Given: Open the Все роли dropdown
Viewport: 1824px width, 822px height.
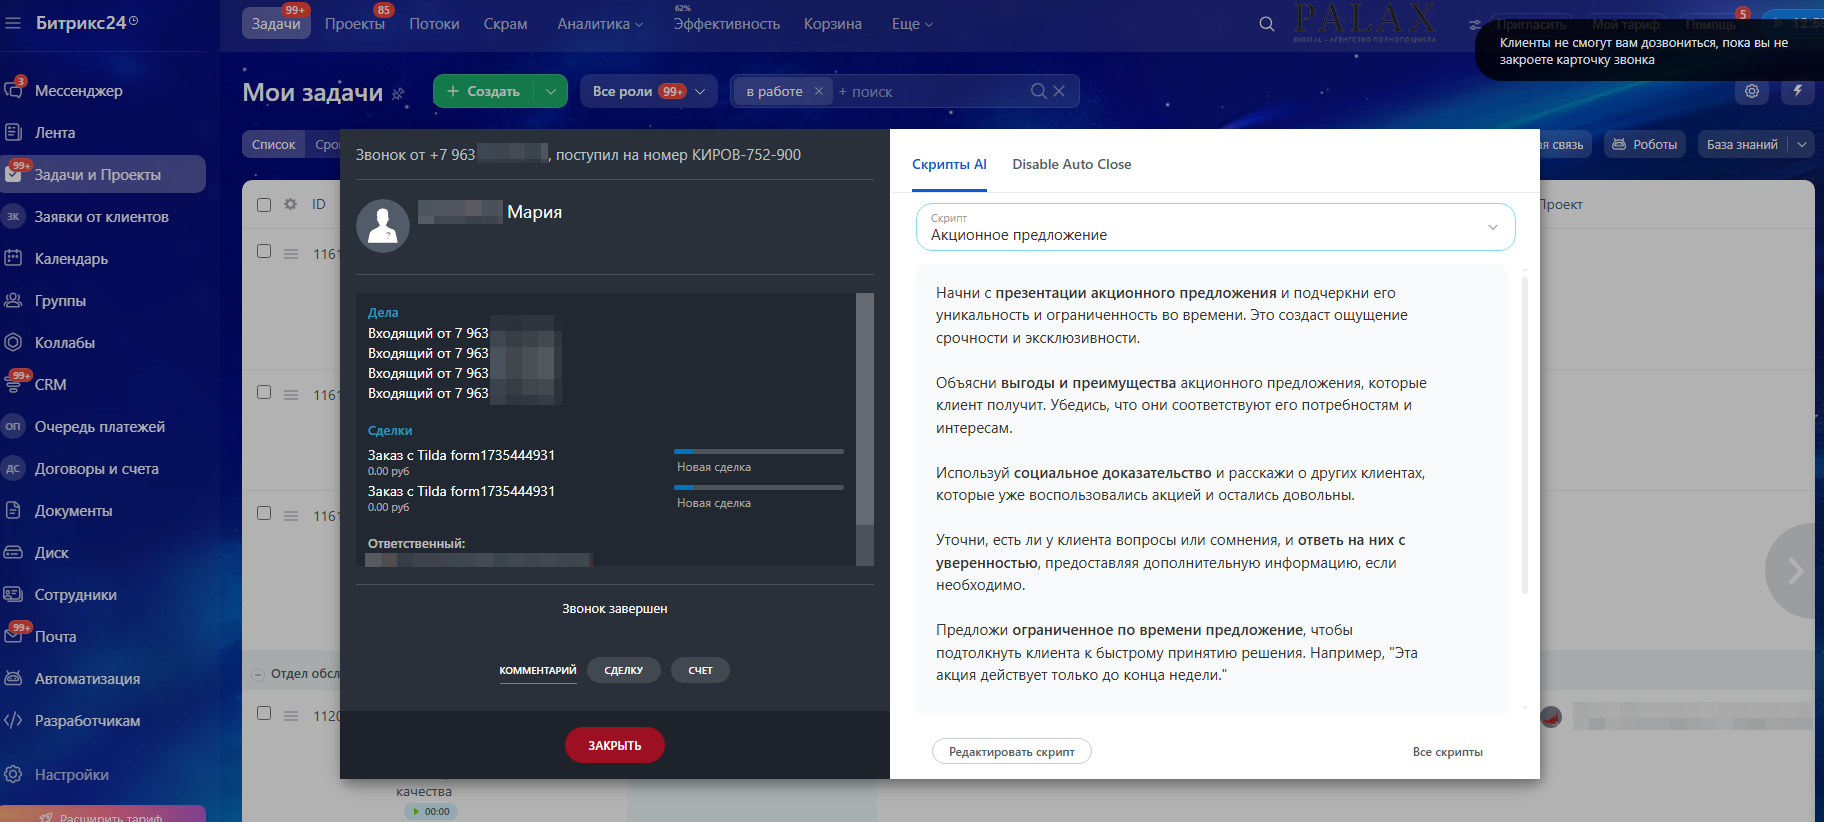Looking at the screenshot, I should click(648, 91).
